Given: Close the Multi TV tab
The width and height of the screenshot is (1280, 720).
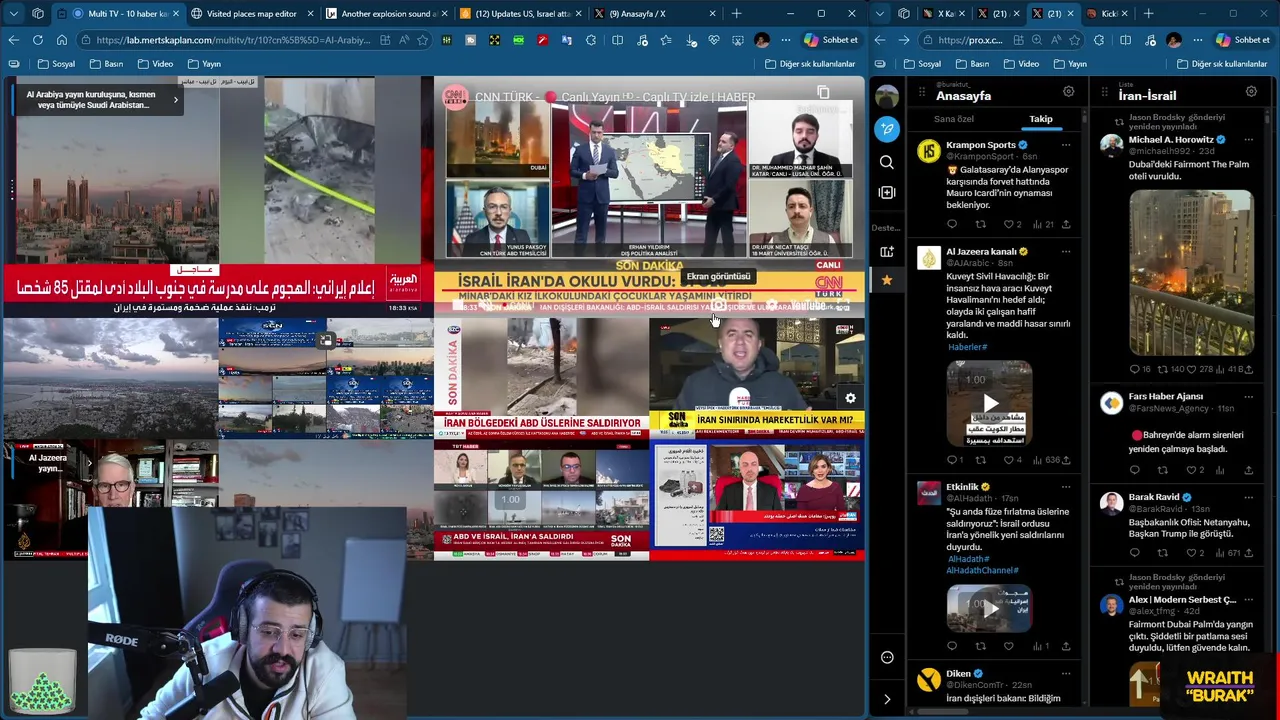Looking at the screenshot, I should pyautogui.click(x=176, y=14).
